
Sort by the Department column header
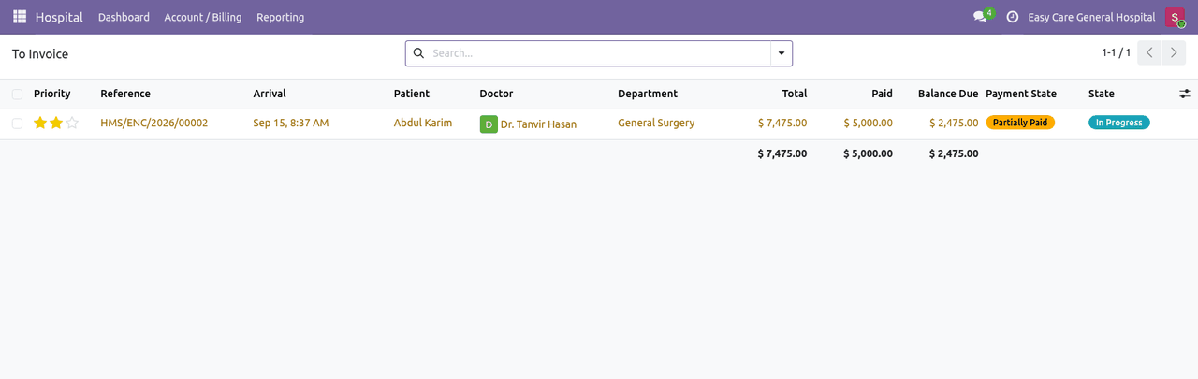click(x=648, y=93)
